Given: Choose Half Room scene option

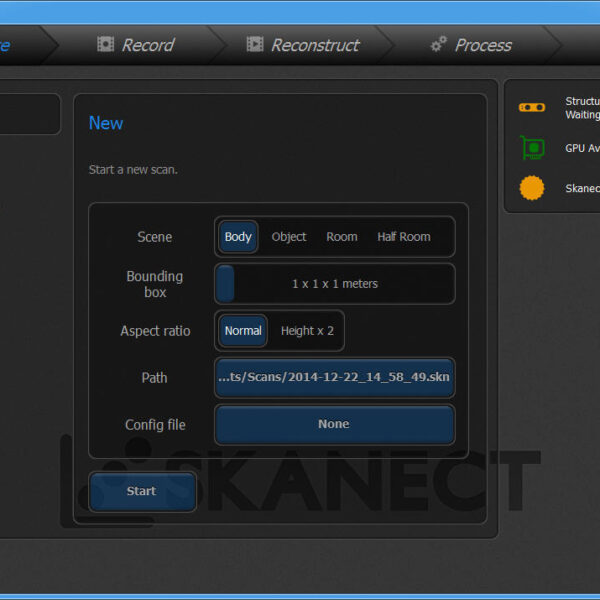Looking at the screenshot, I should click(404, 237).
